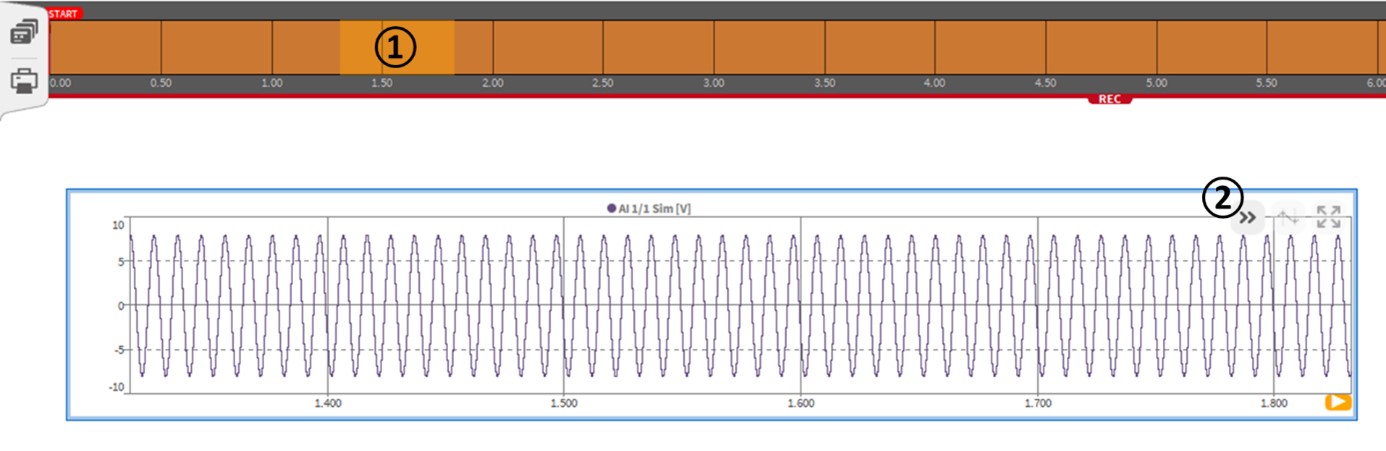
Task: Click the 1.700 label on graph time axis
Action: pos(1038,403)
